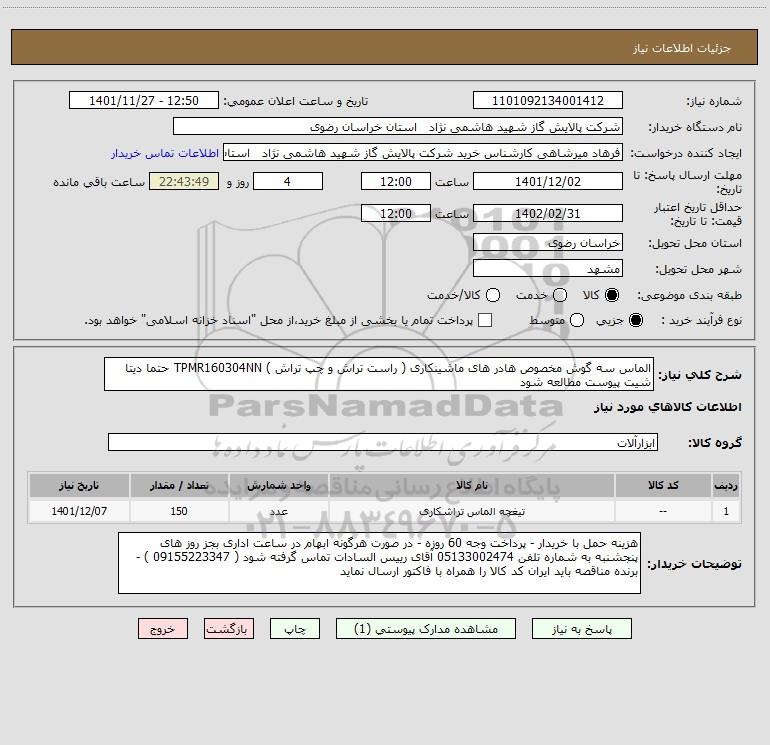
Task: Click the تعداد / مقدار column header
Action: coord(179,485)
